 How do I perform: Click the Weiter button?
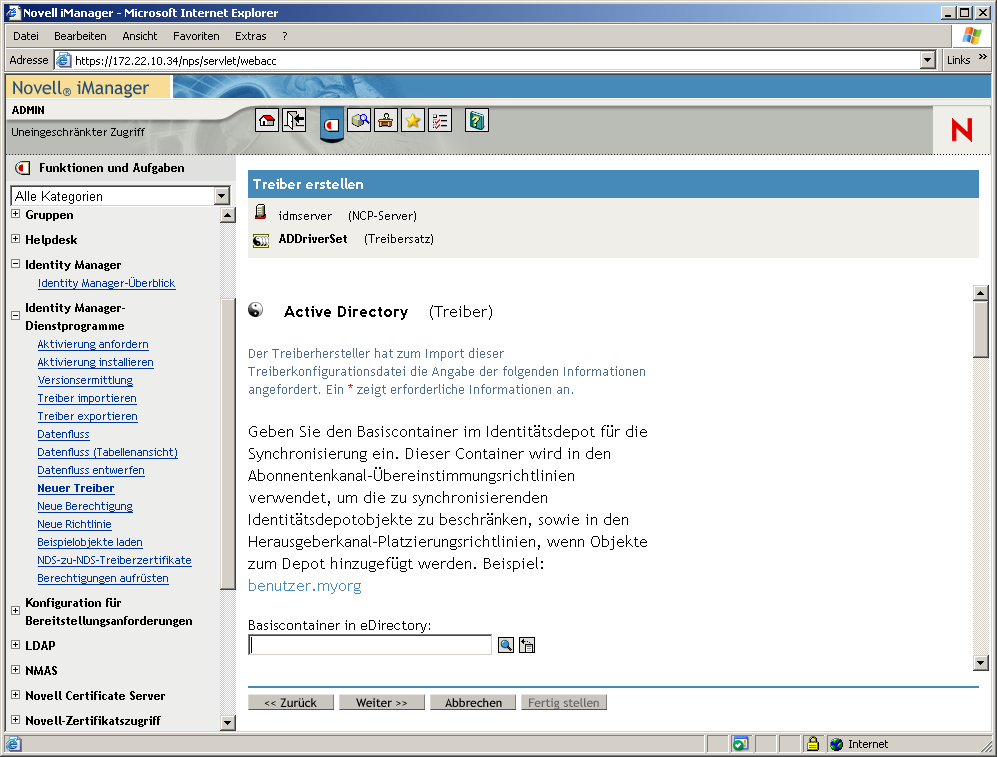(381, 702)
